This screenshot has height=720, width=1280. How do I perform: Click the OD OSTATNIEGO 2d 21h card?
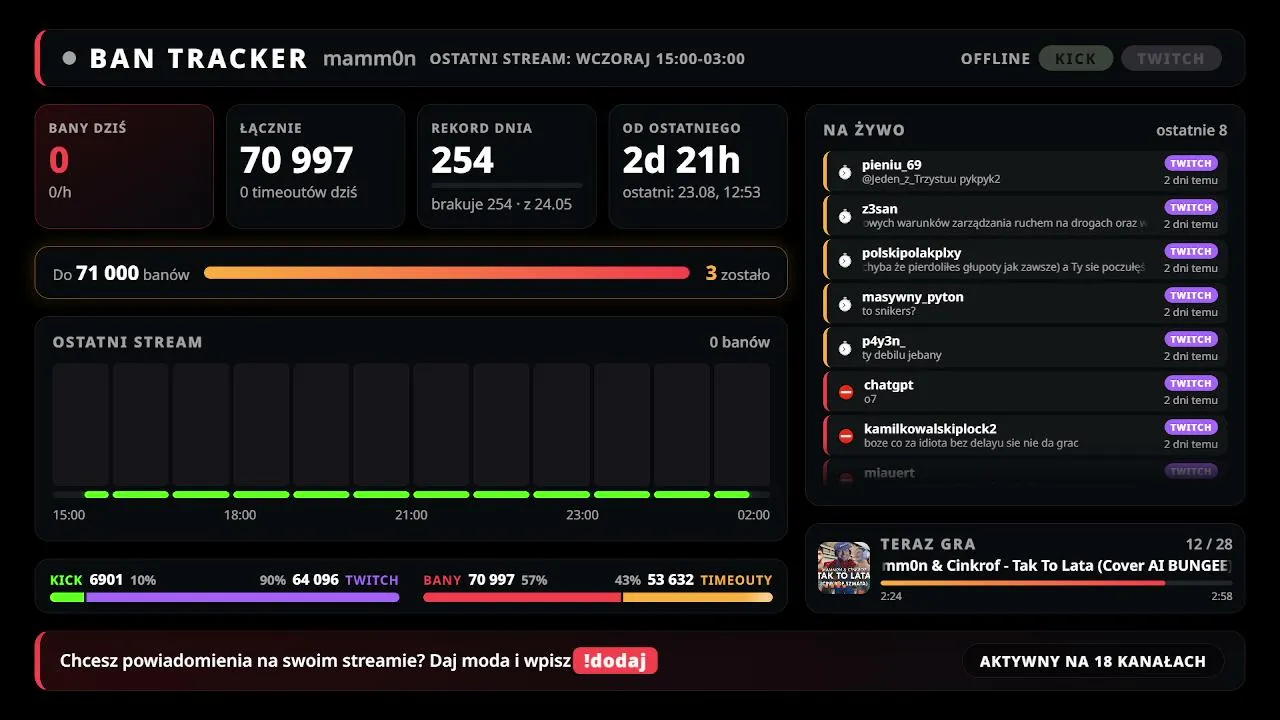[x=698, y=166]
